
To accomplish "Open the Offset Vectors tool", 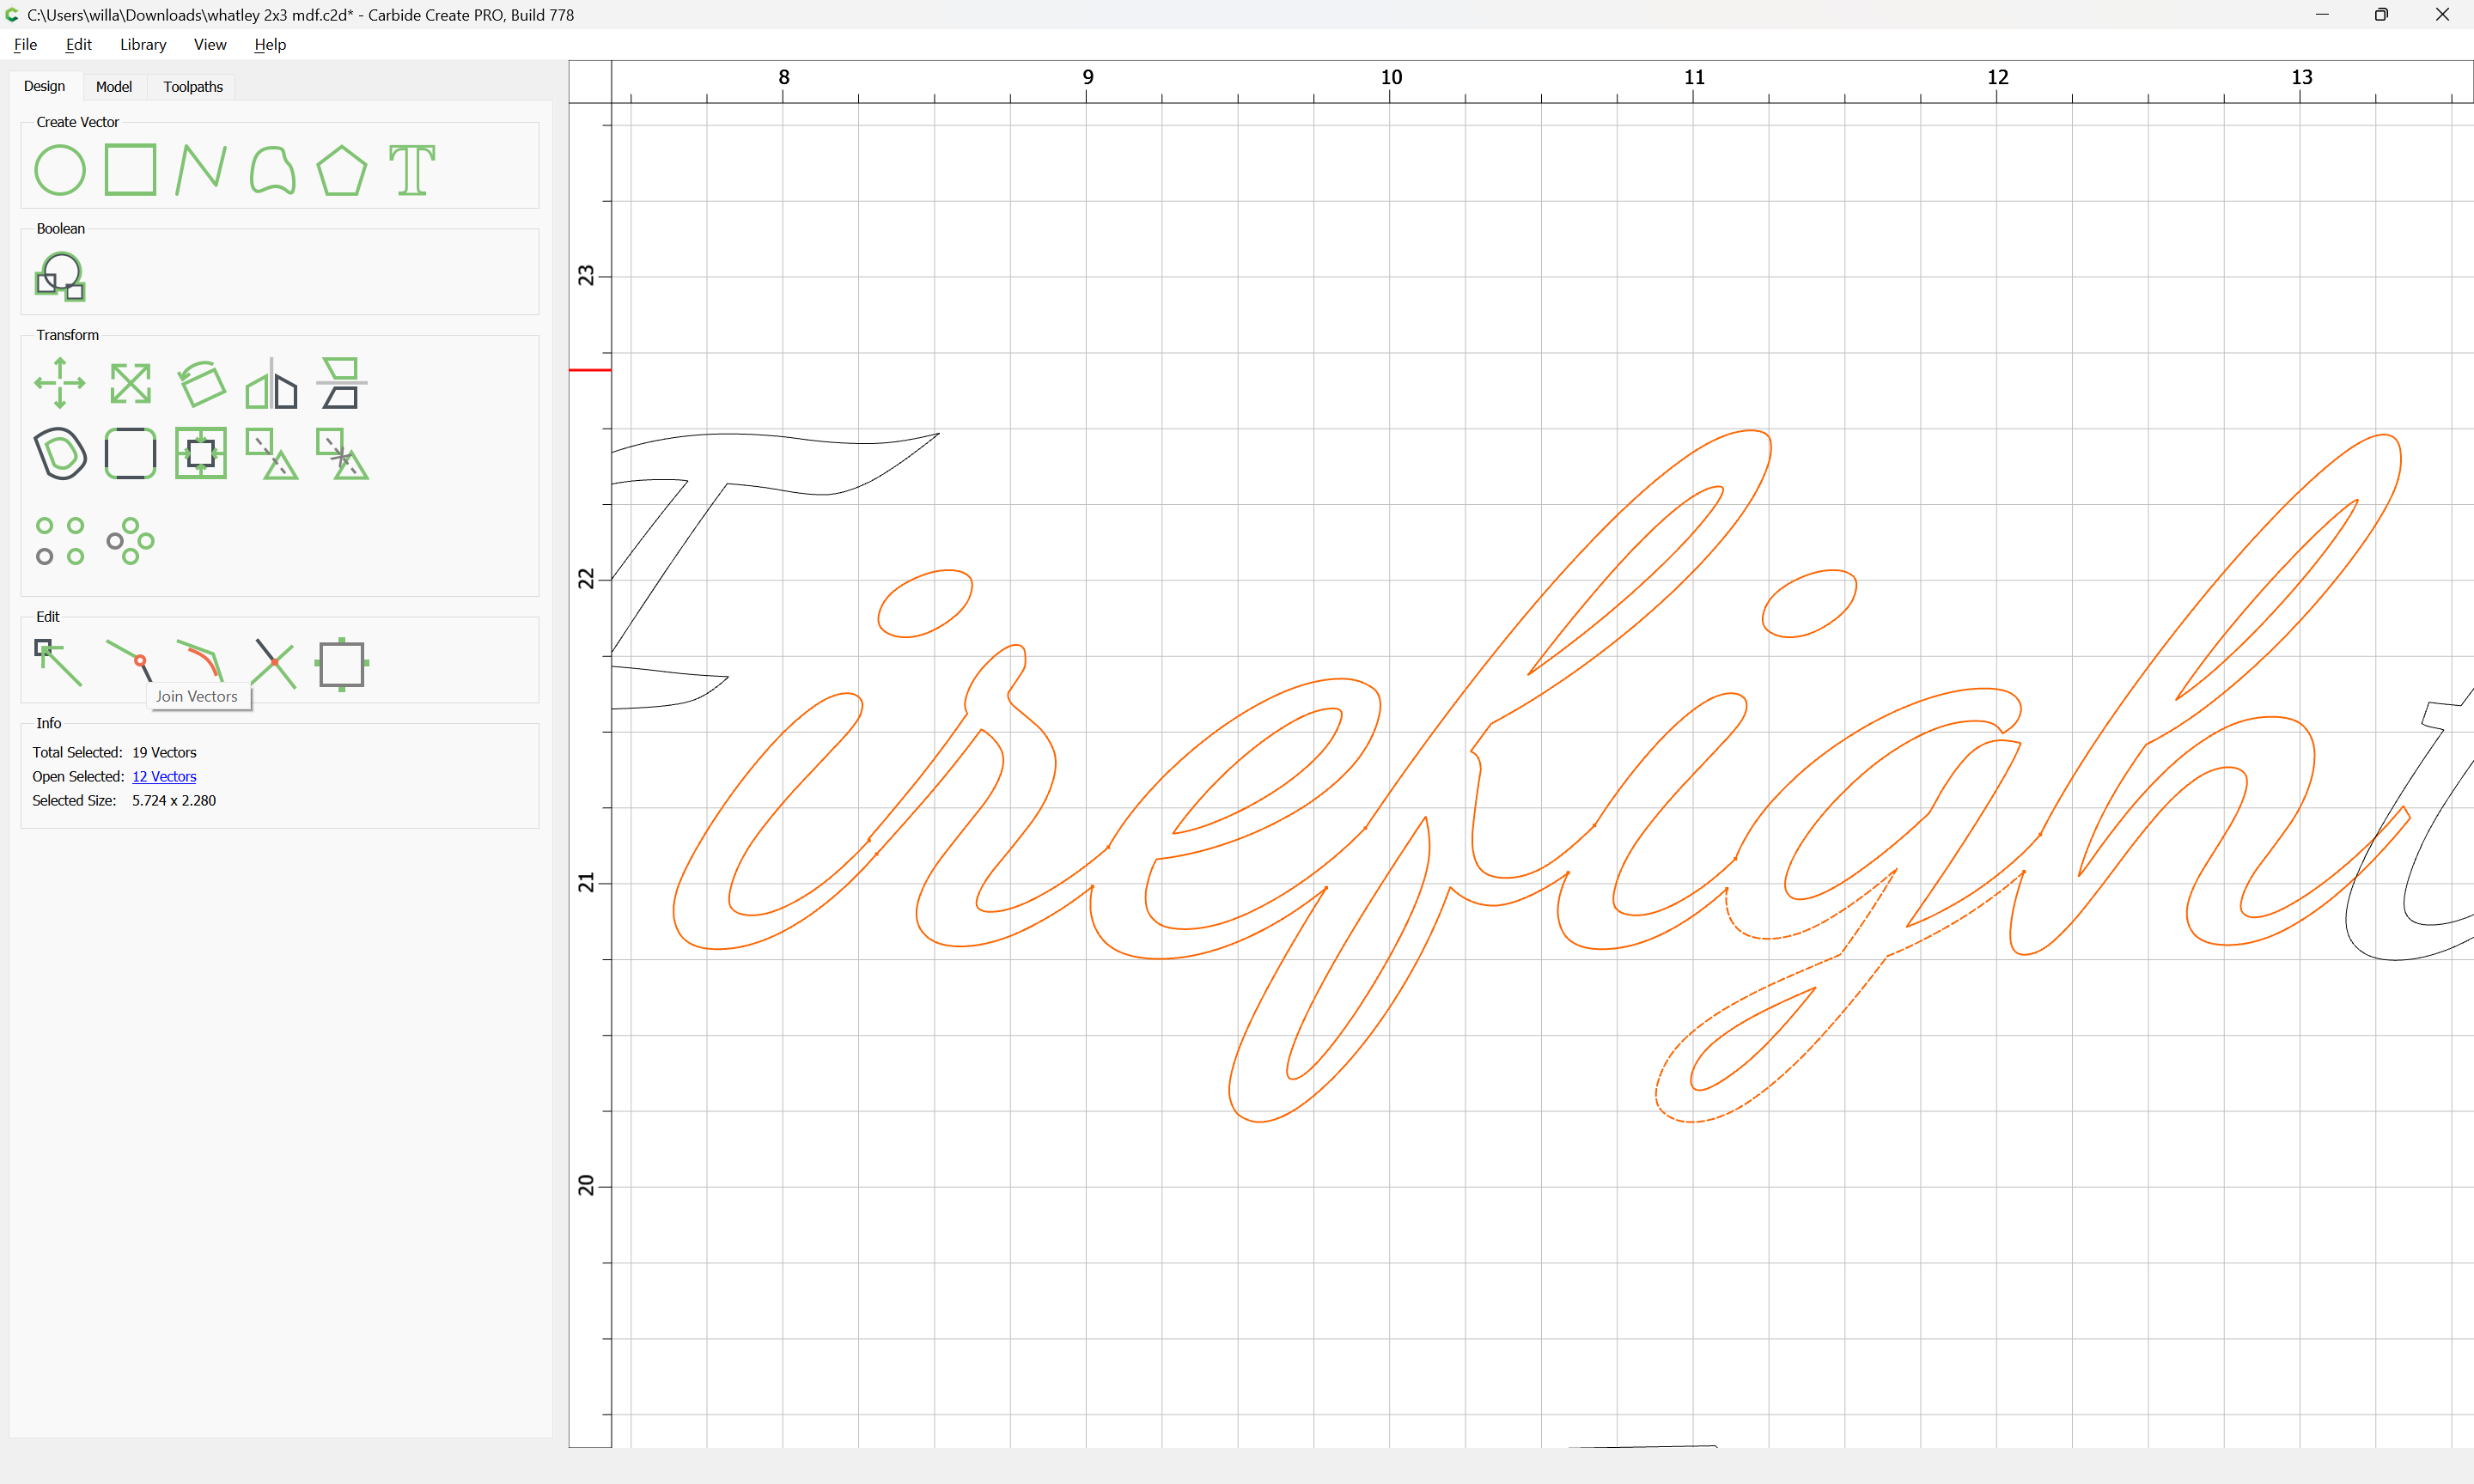I will [x=60, y=453].
